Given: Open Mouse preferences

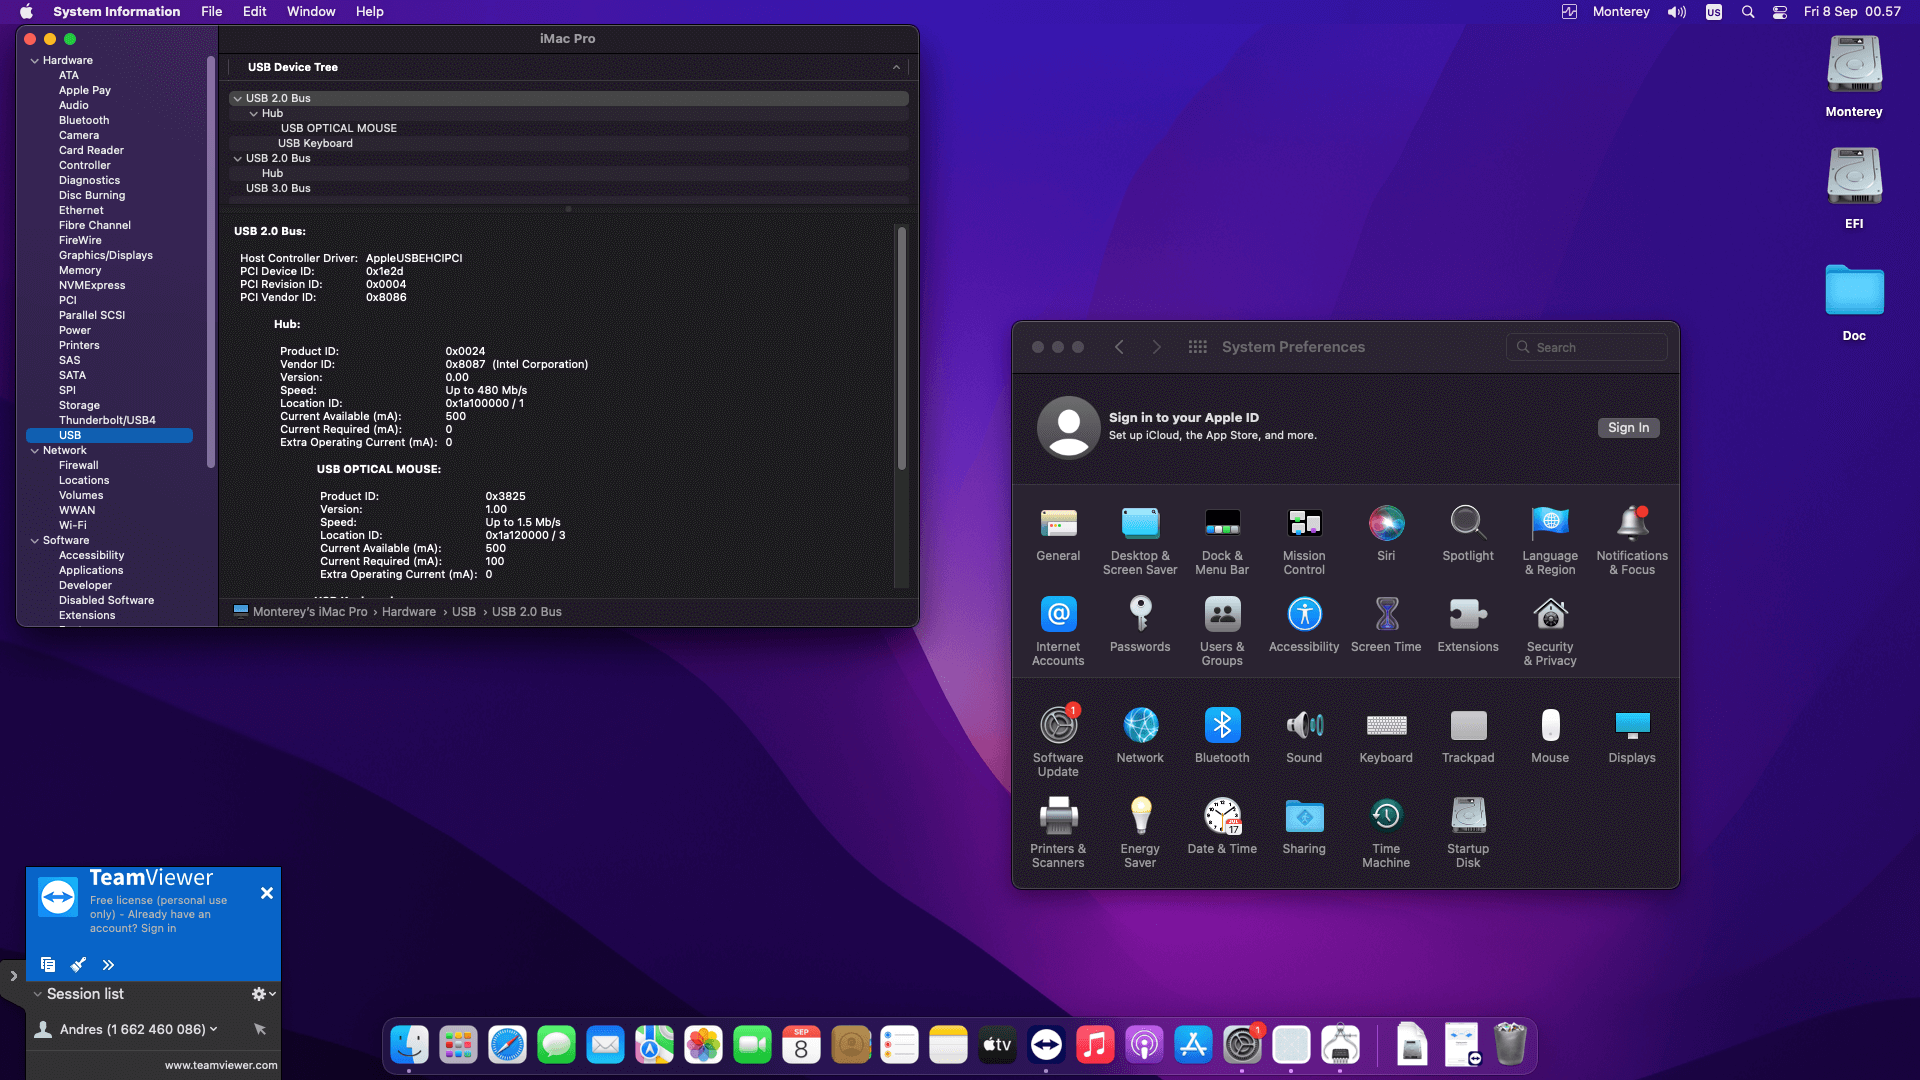Looking at the screenshot, I should [x=1550, y=725].
